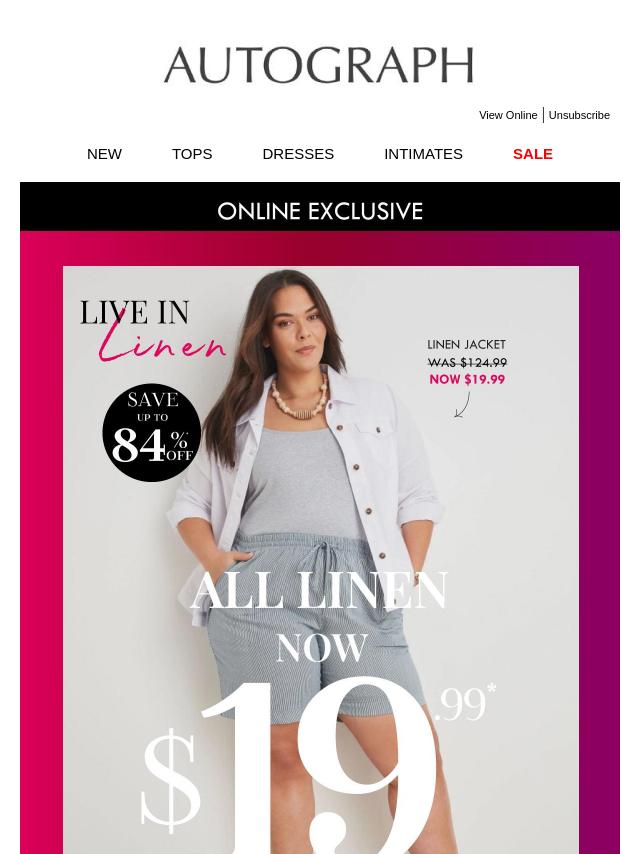
Task: Open the INTIMATES category
Action: [423, 154]
